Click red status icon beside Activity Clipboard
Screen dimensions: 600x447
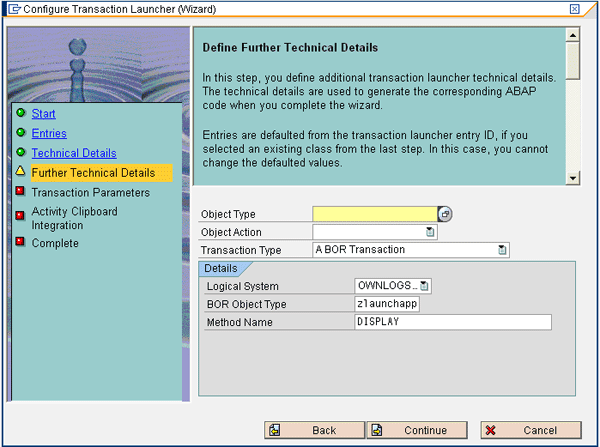coord(20,215)
